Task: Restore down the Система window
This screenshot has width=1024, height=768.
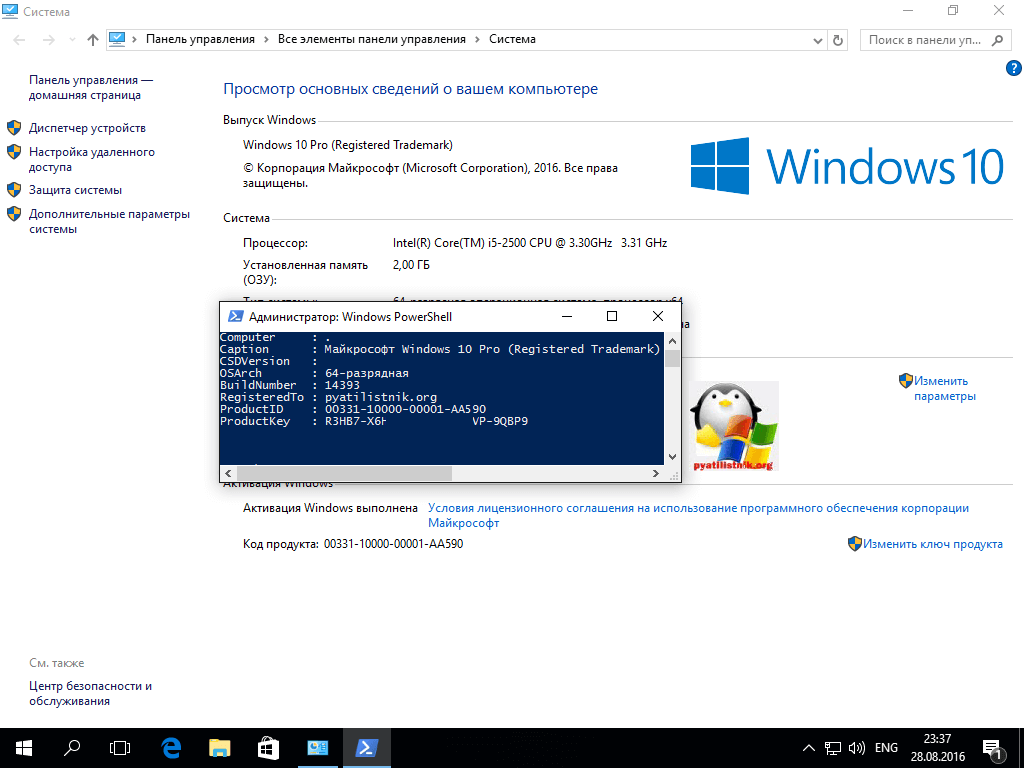Action: pos(953,10)
